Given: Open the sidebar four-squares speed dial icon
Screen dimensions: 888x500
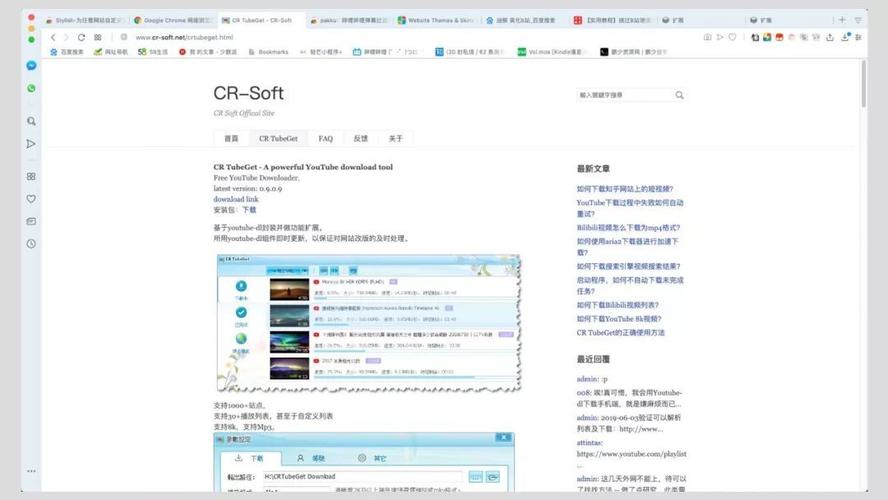Looking at the screenshot, I should point(31,177).
